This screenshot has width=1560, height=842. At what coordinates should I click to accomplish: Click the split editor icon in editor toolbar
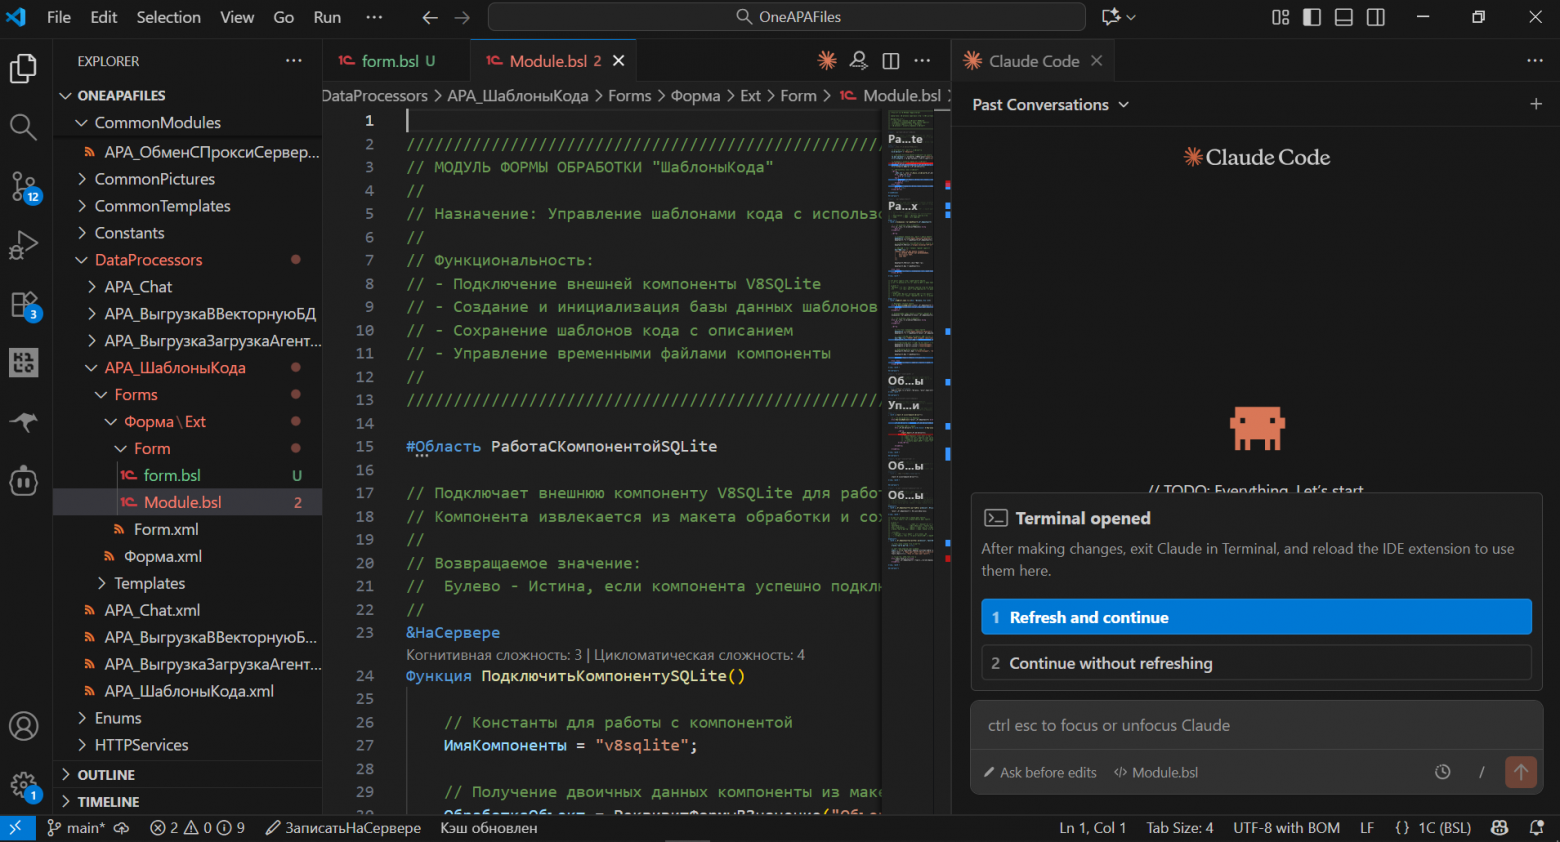890,60
